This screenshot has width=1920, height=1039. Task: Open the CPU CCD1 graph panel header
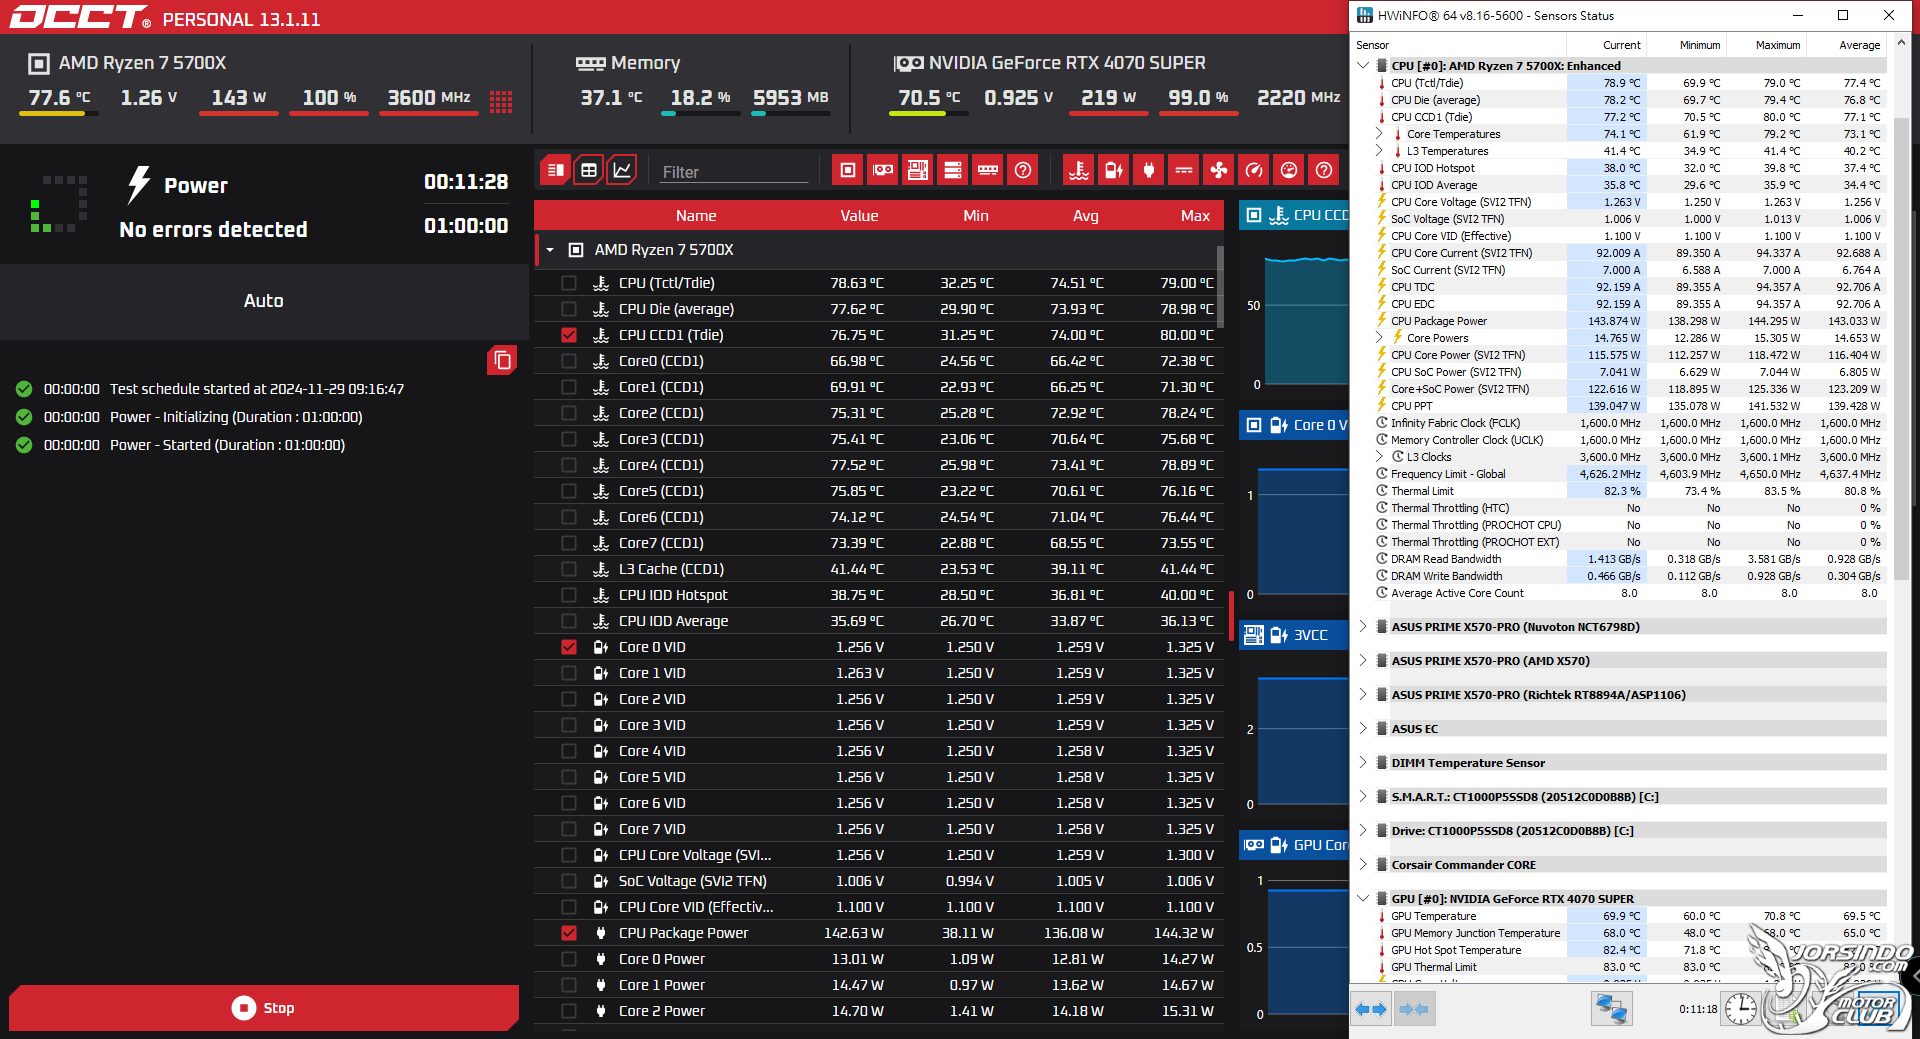[x=1294, y=215]
